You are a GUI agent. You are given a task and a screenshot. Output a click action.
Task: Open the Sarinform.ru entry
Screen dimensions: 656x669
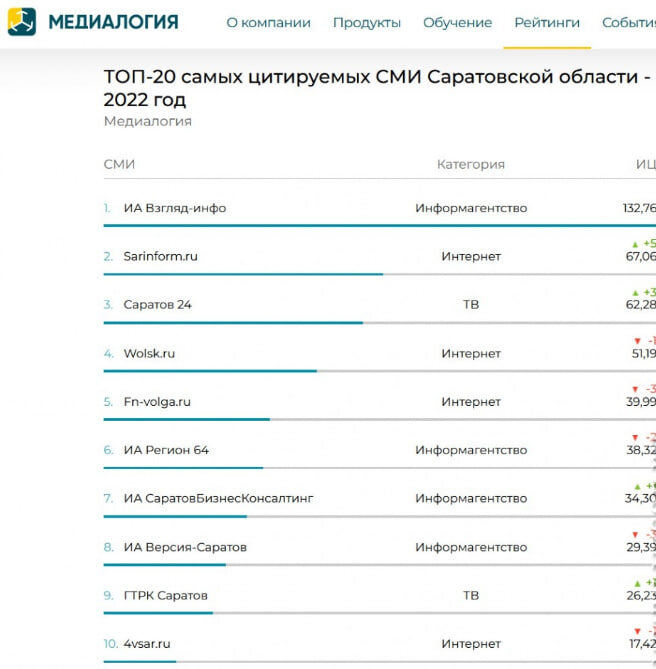160,256
